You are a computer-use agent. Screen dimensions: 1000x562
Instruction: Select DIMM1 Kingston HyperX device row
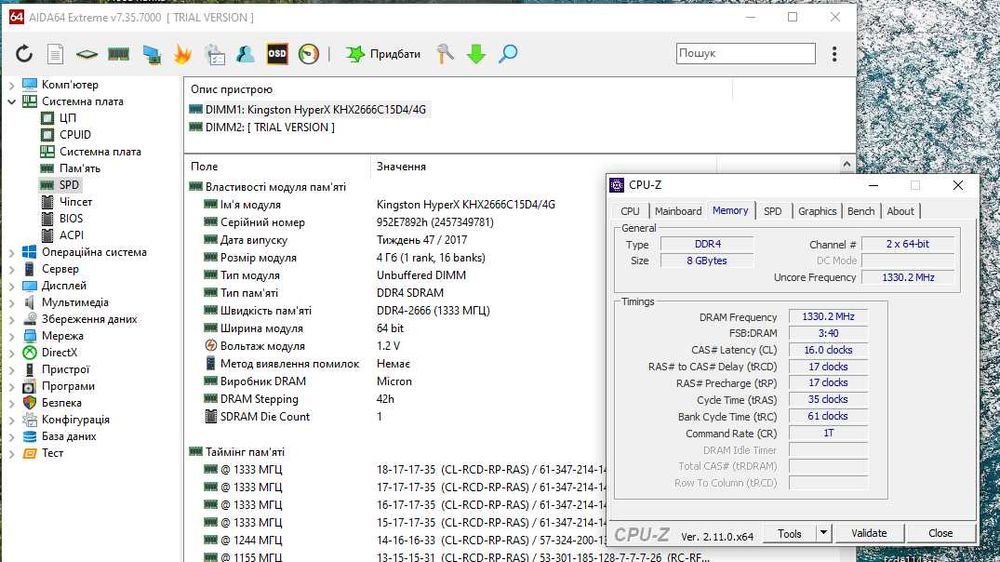point(309,110)
